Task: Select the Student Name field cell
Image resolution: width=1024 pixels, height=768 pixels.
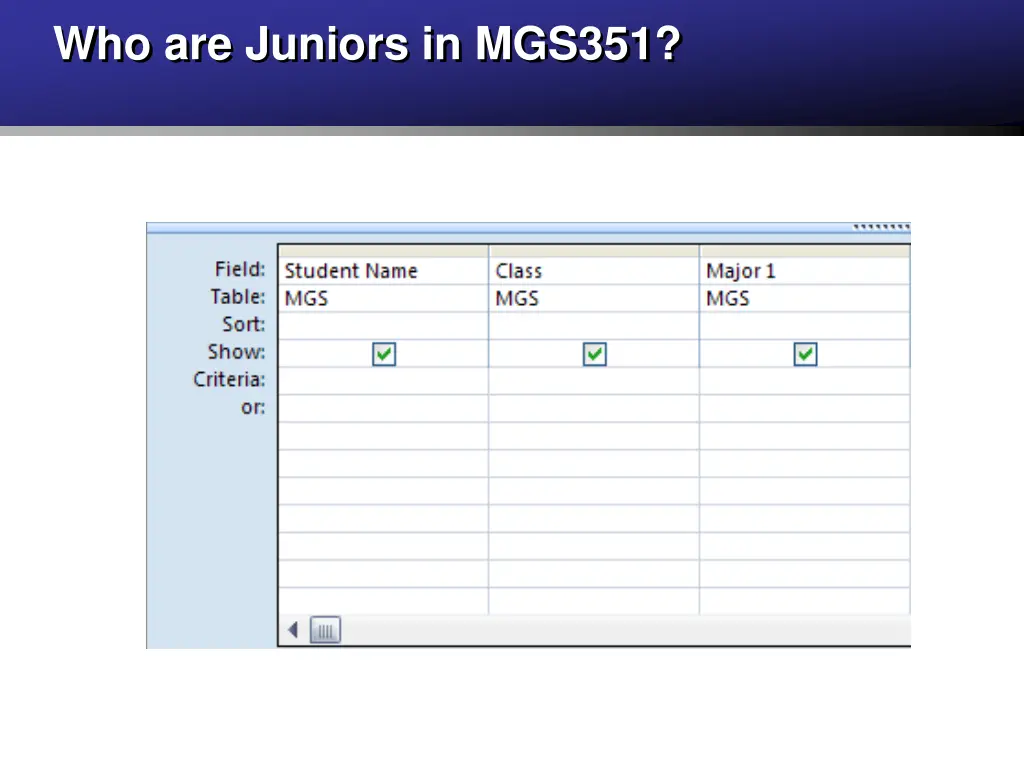Action: tap(383, 270)
